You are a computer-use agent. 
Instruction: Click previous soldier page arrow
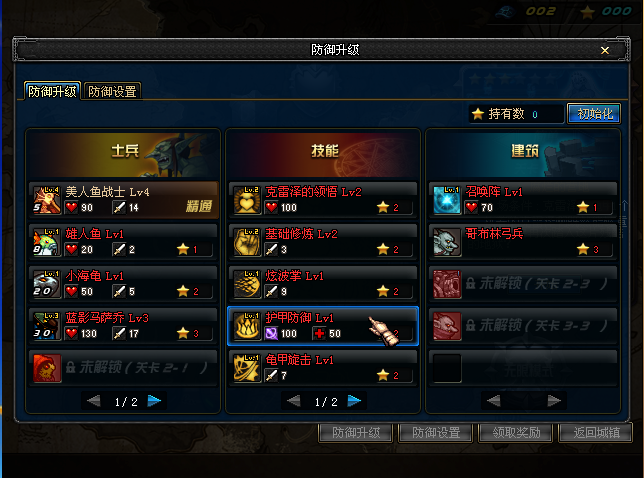point(94,401)
